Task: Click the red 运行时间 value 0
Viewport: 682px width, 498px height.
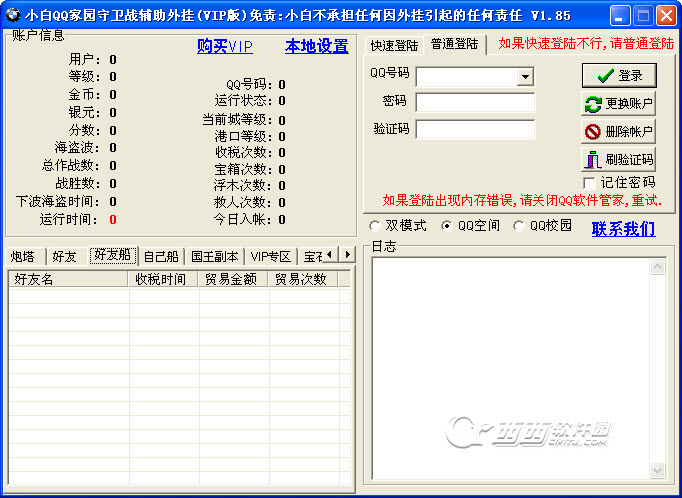Action: pos(113,220)
